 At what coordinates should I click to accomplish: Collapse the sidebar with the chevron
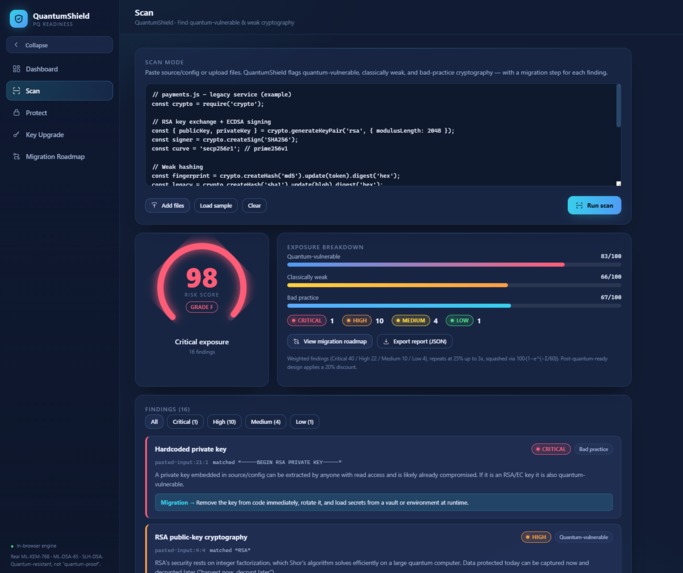(x=16, y=45)
